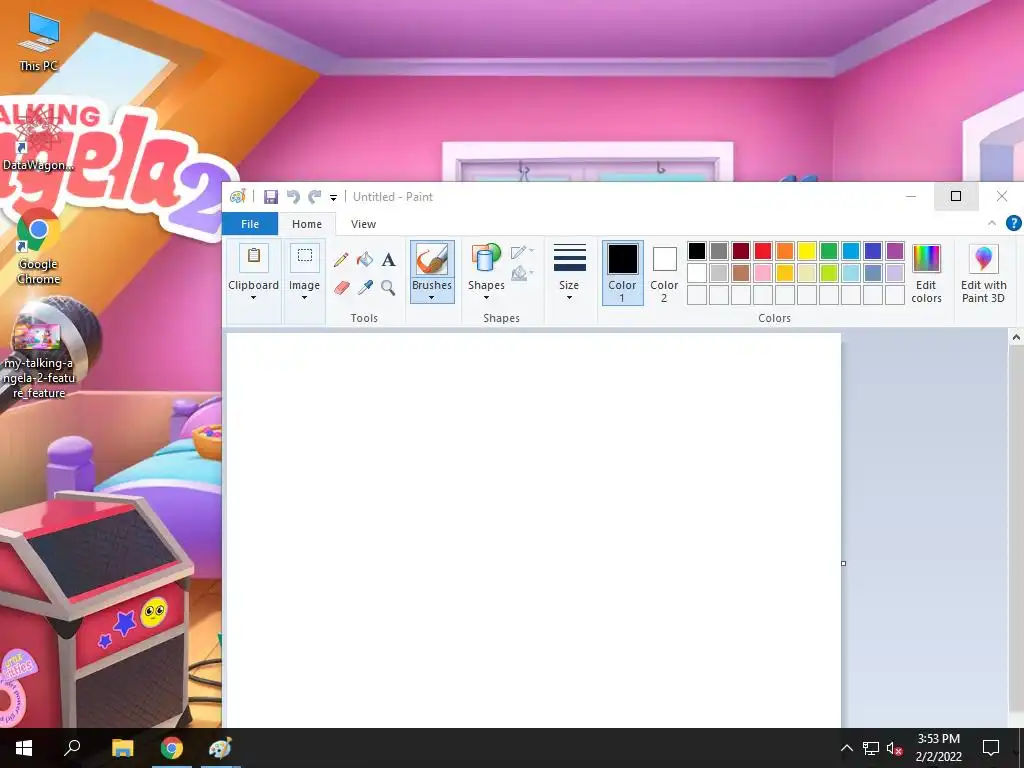Expand the Brushes dropdown arrow
Image resolution: width=1024 pixels, height=768 pixels.
432,298
